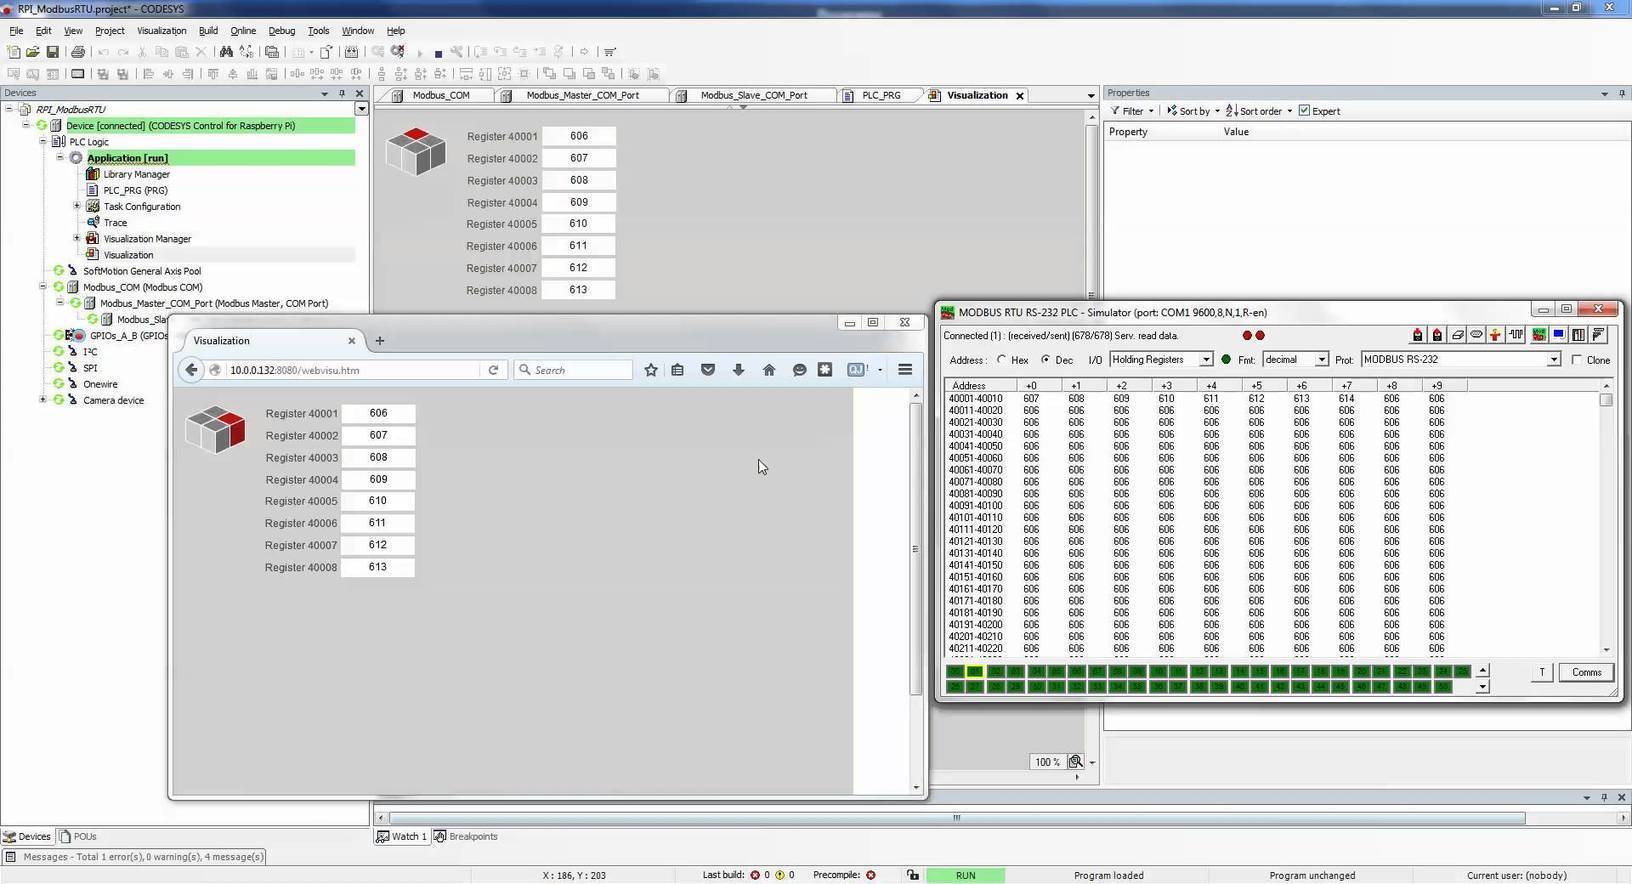This screenshot has height=884, width=1632.
Task: Switch to the Modbus_Master_COM_Port tab
Action: (x=582, y=95)
